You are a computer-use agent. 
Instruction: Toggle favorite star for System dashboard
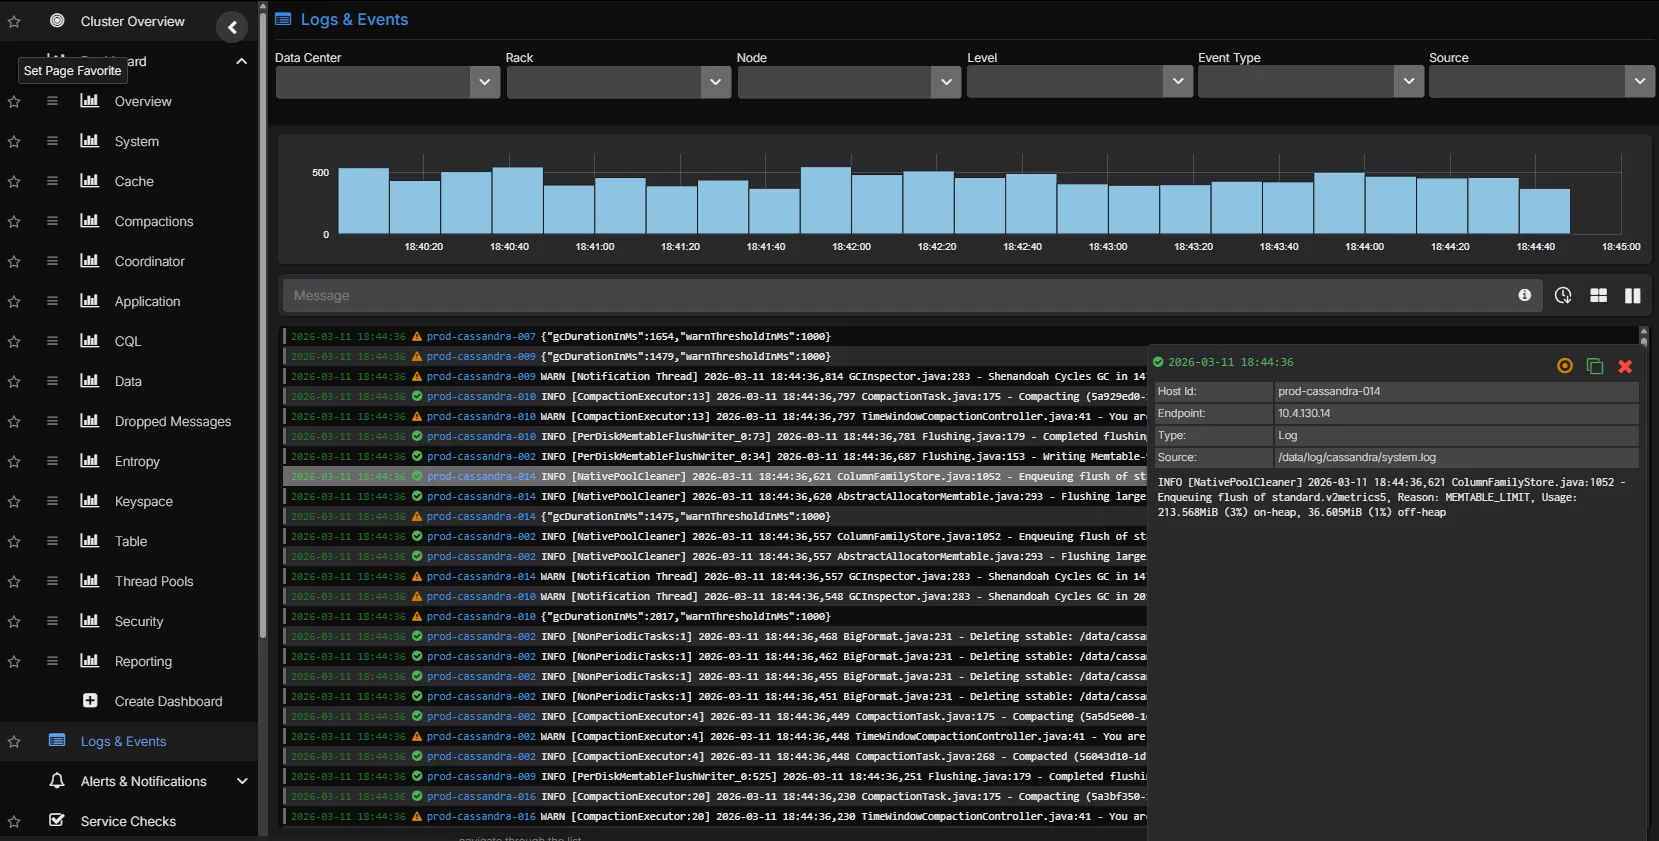[14, 141]
